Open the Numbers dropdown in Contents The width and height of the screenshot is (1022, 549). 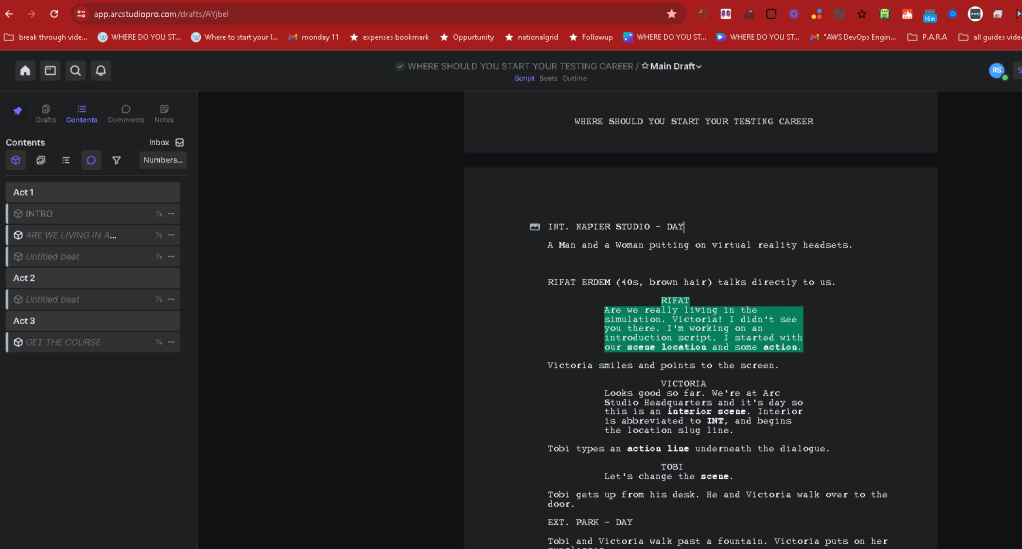[163, 160]
